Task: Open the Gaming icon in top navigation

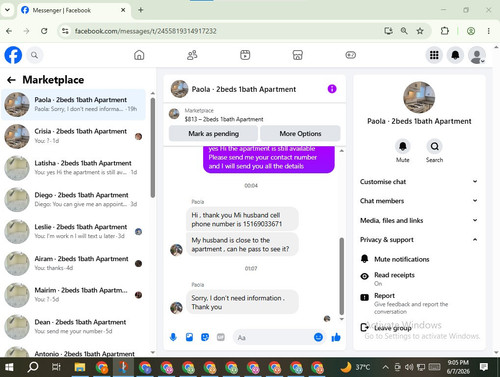Action: pos(350,55)
